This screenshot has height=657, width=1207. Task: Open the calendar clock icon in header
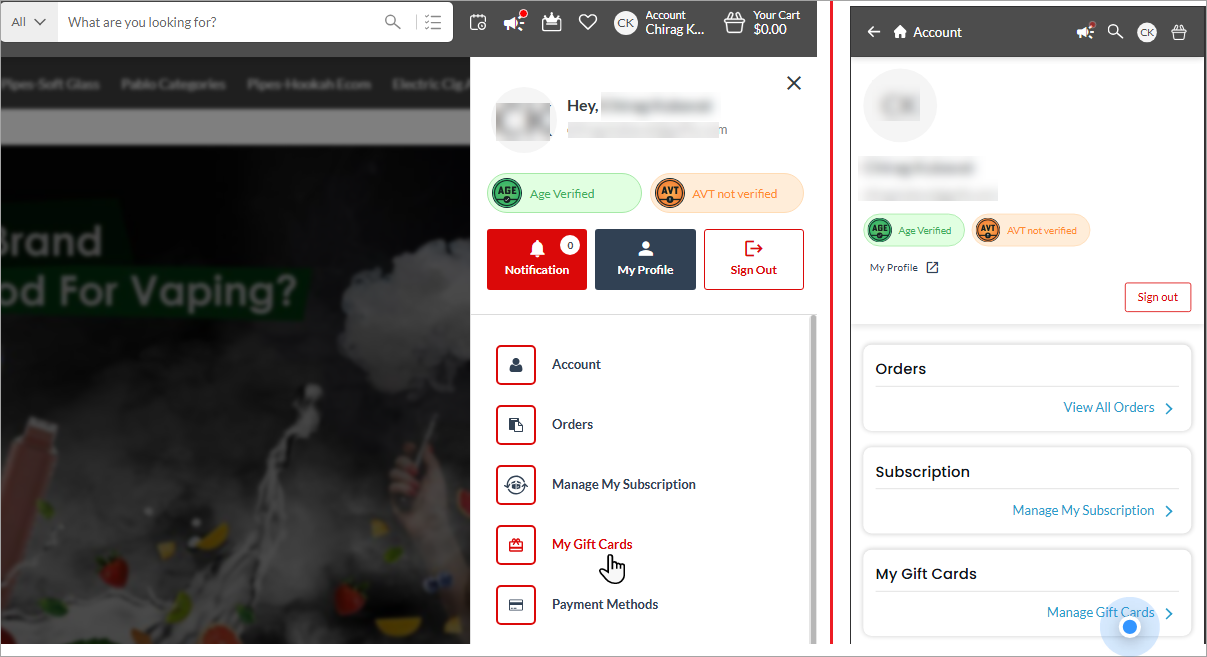(x=478, y=22)
